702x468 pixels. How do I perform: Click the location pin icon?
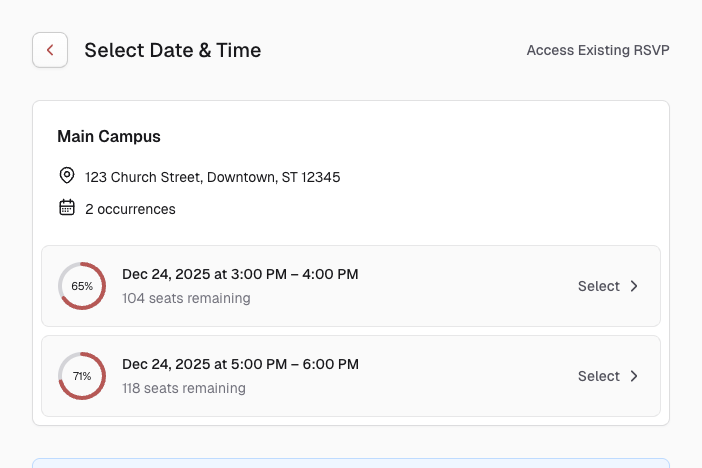(x=67, y=176)
